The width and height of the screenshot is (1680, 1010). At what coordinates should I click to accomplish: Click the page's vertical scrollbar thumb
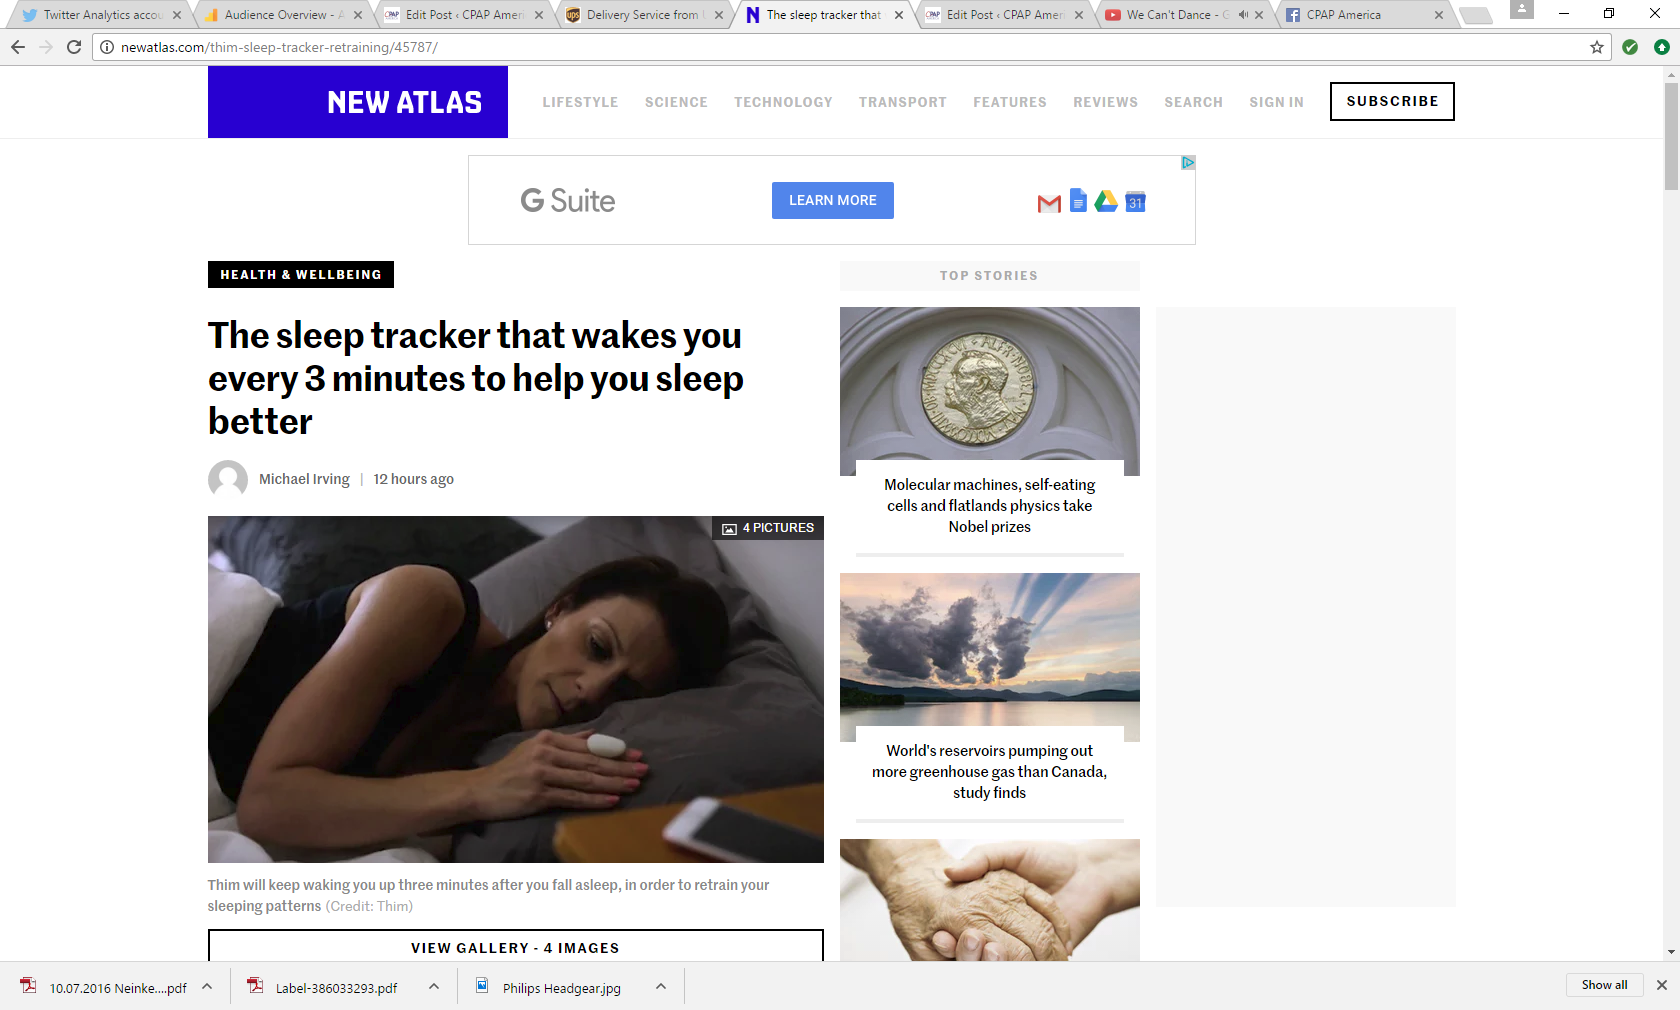(x=1671, y=136)
